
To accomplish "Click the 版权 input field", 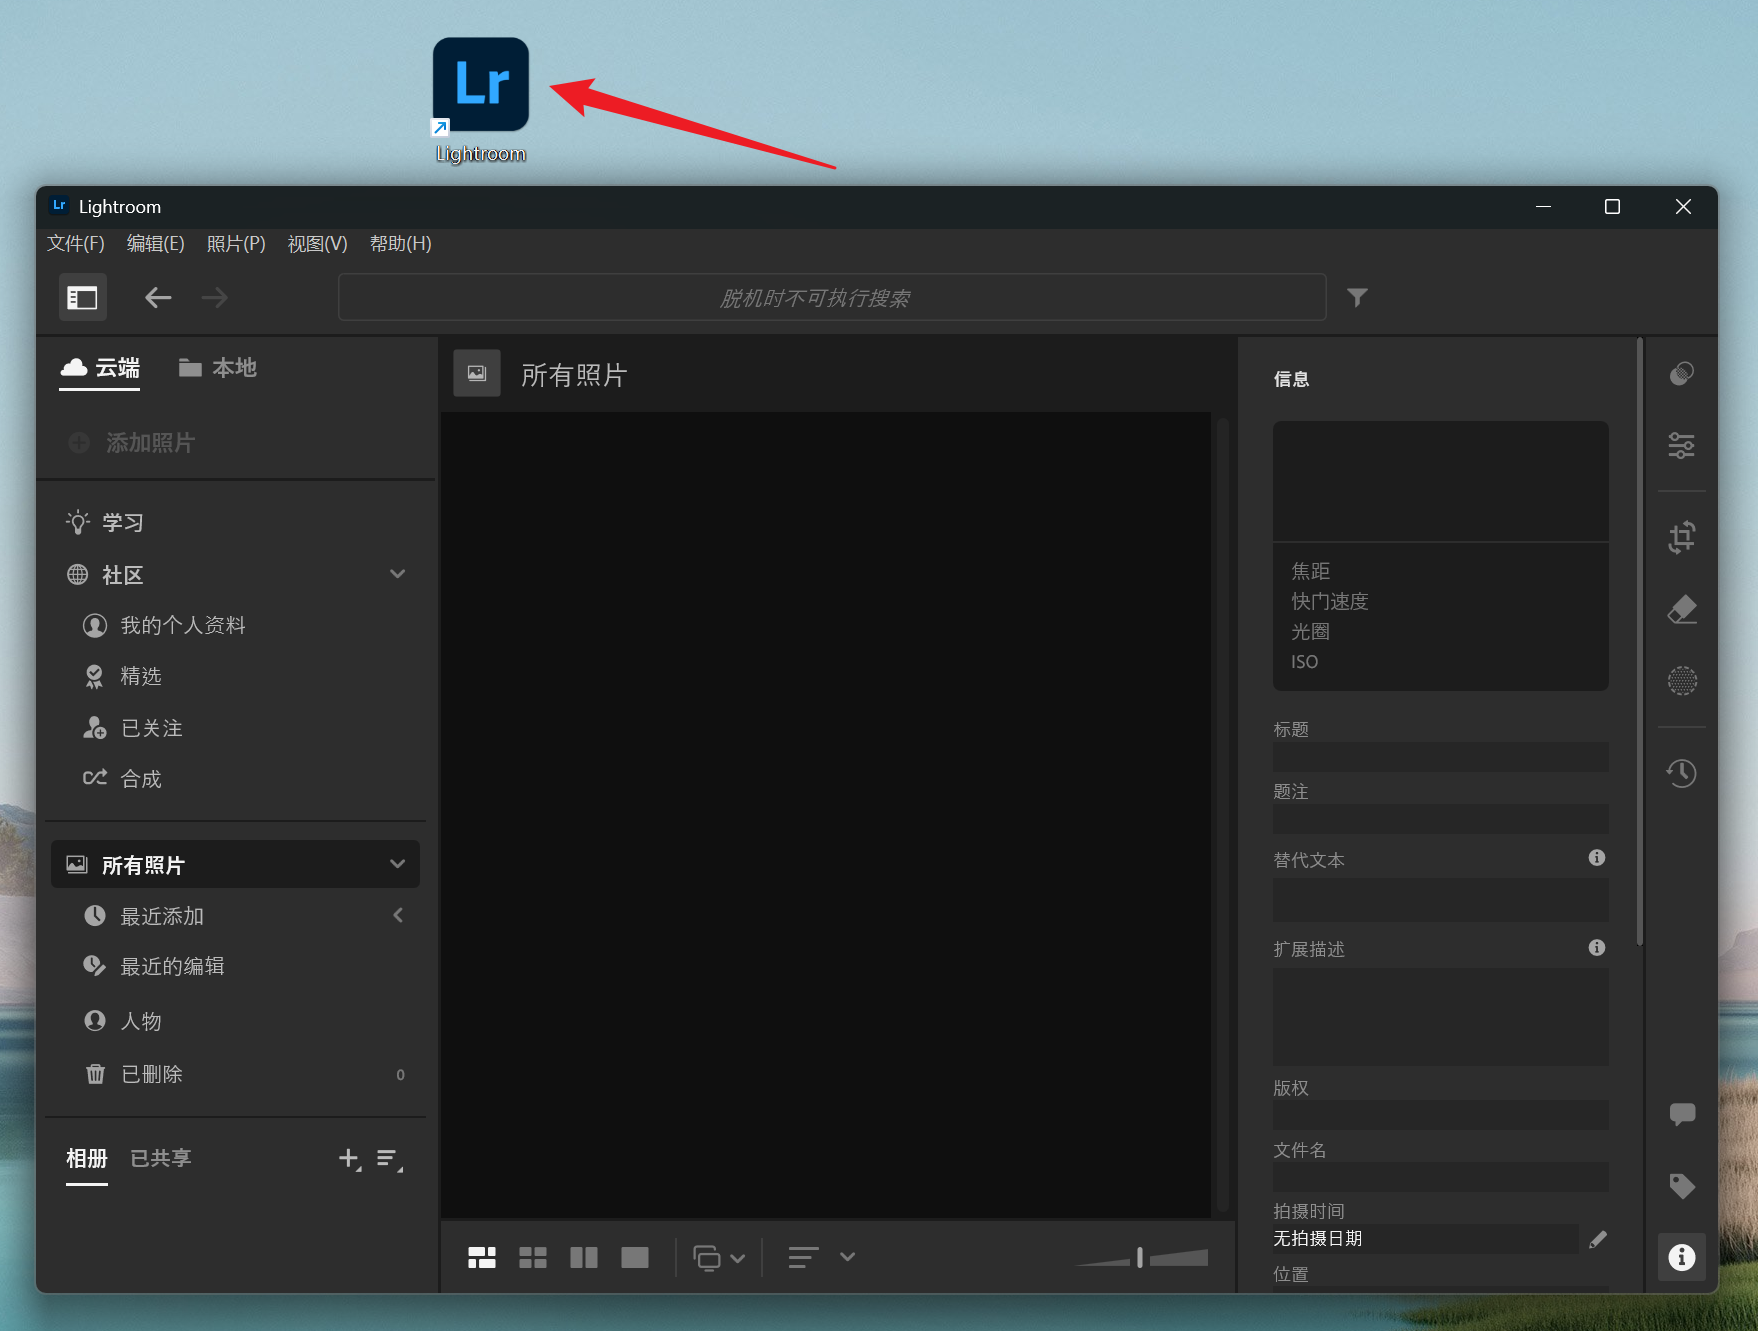I will [1441, 1115].
